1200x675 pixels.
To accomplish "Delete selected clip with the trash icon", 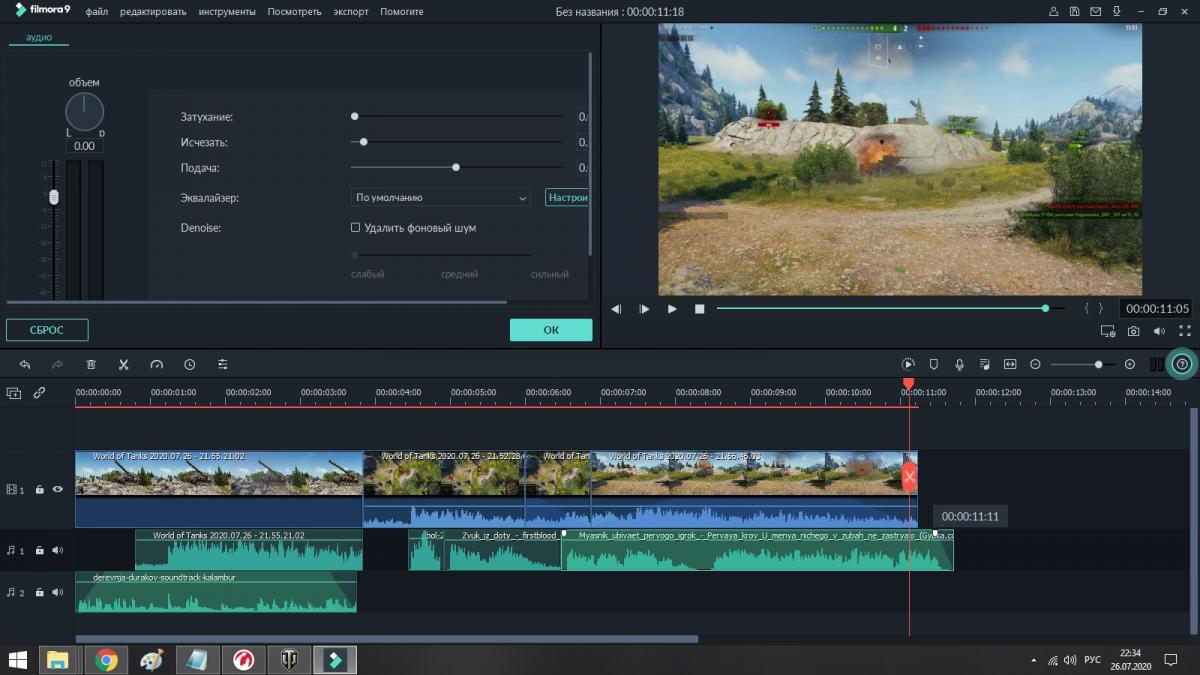I will 91,365.
